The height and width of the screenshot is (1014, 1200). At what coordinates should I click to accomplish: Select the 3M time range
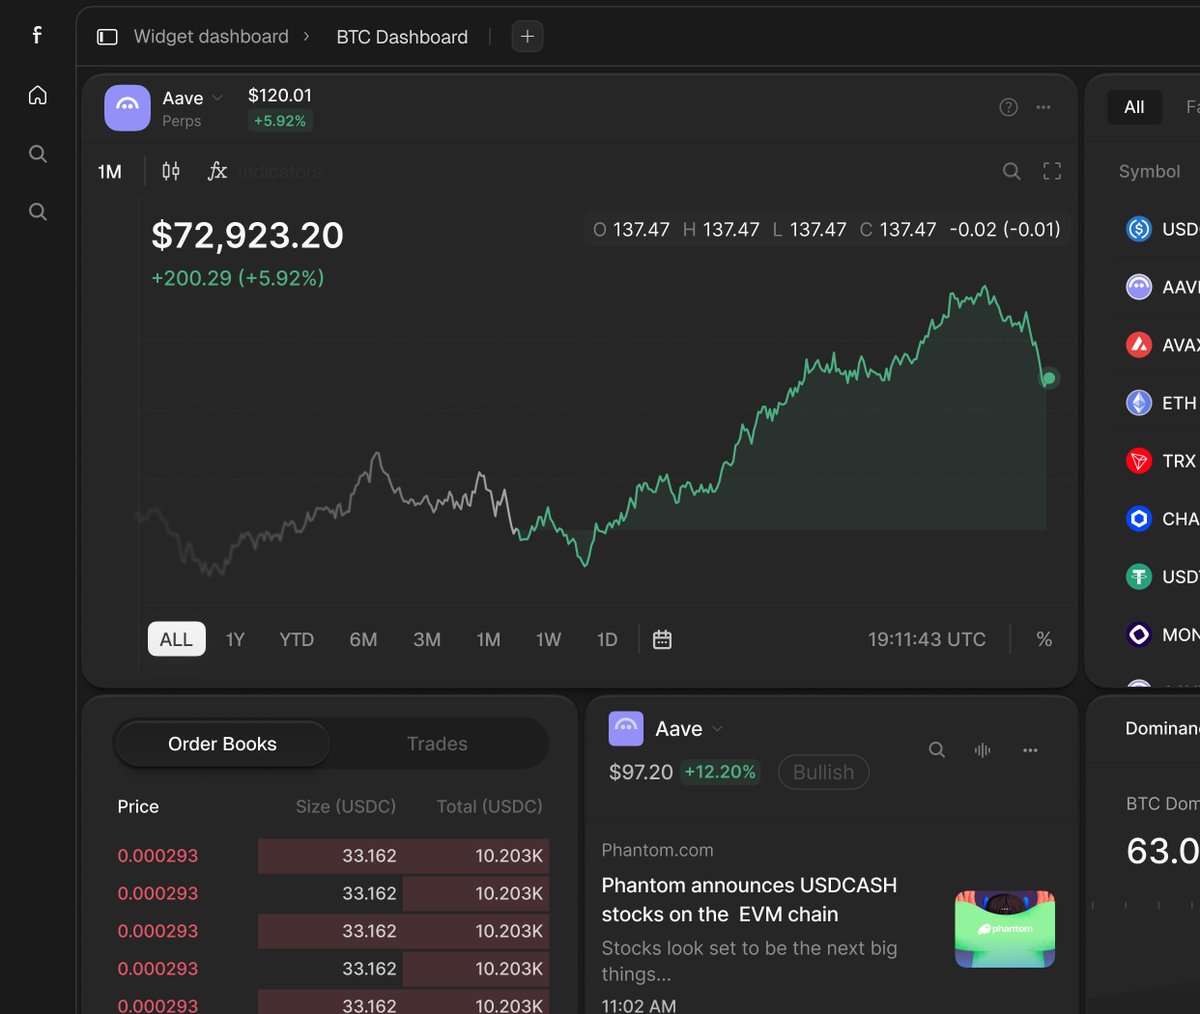coord(427,639)
